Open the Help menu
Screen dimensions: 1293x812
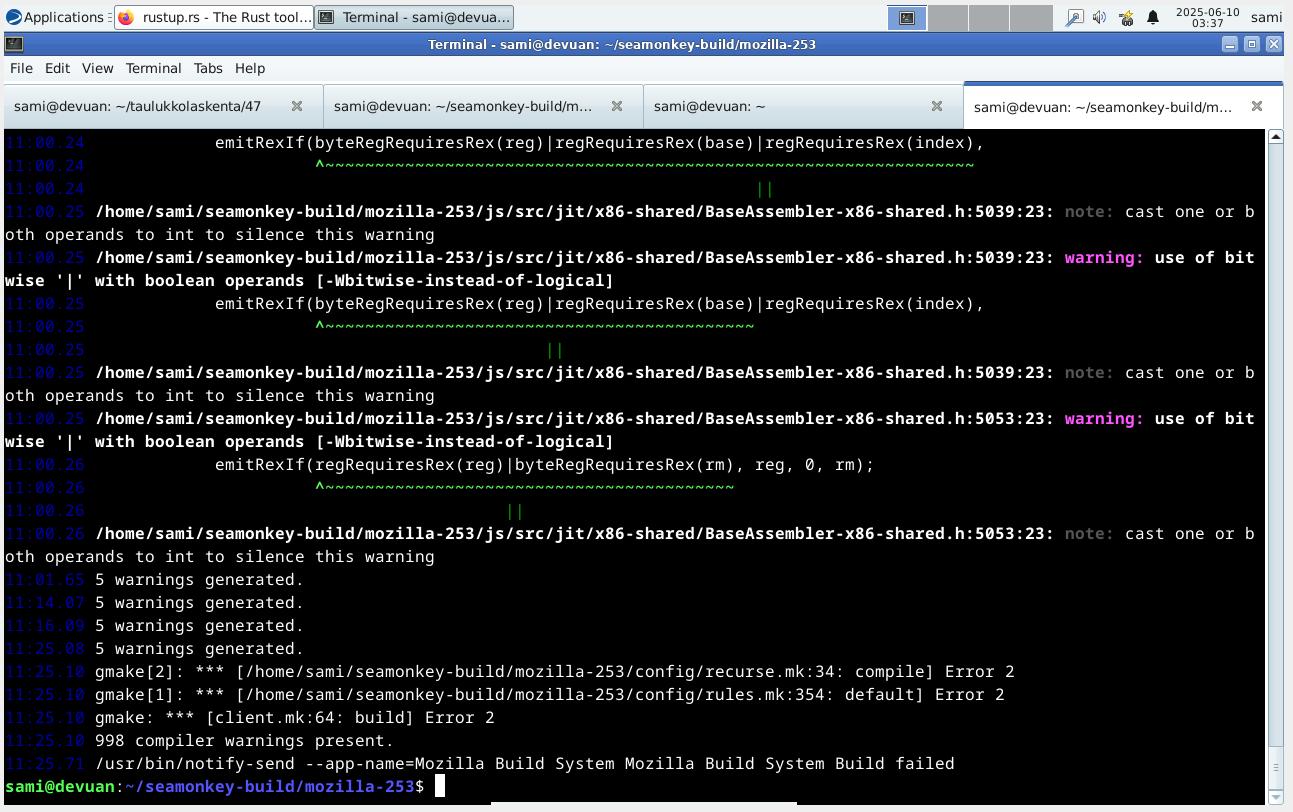pos(250,68)
